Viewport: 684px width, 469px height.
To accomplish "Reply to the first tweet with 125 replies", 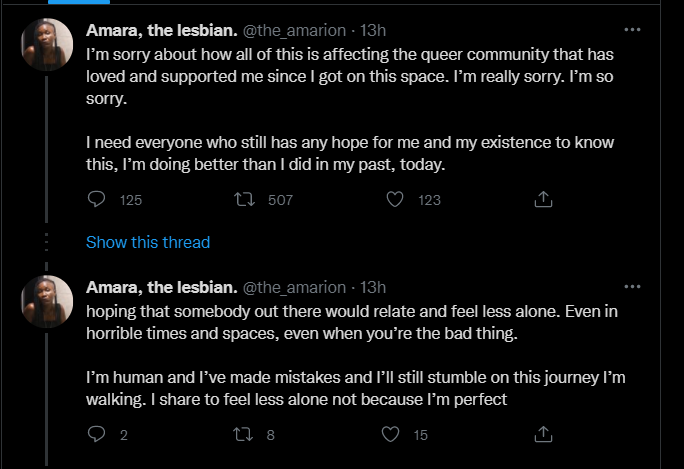I will click(x=97, y=200).
